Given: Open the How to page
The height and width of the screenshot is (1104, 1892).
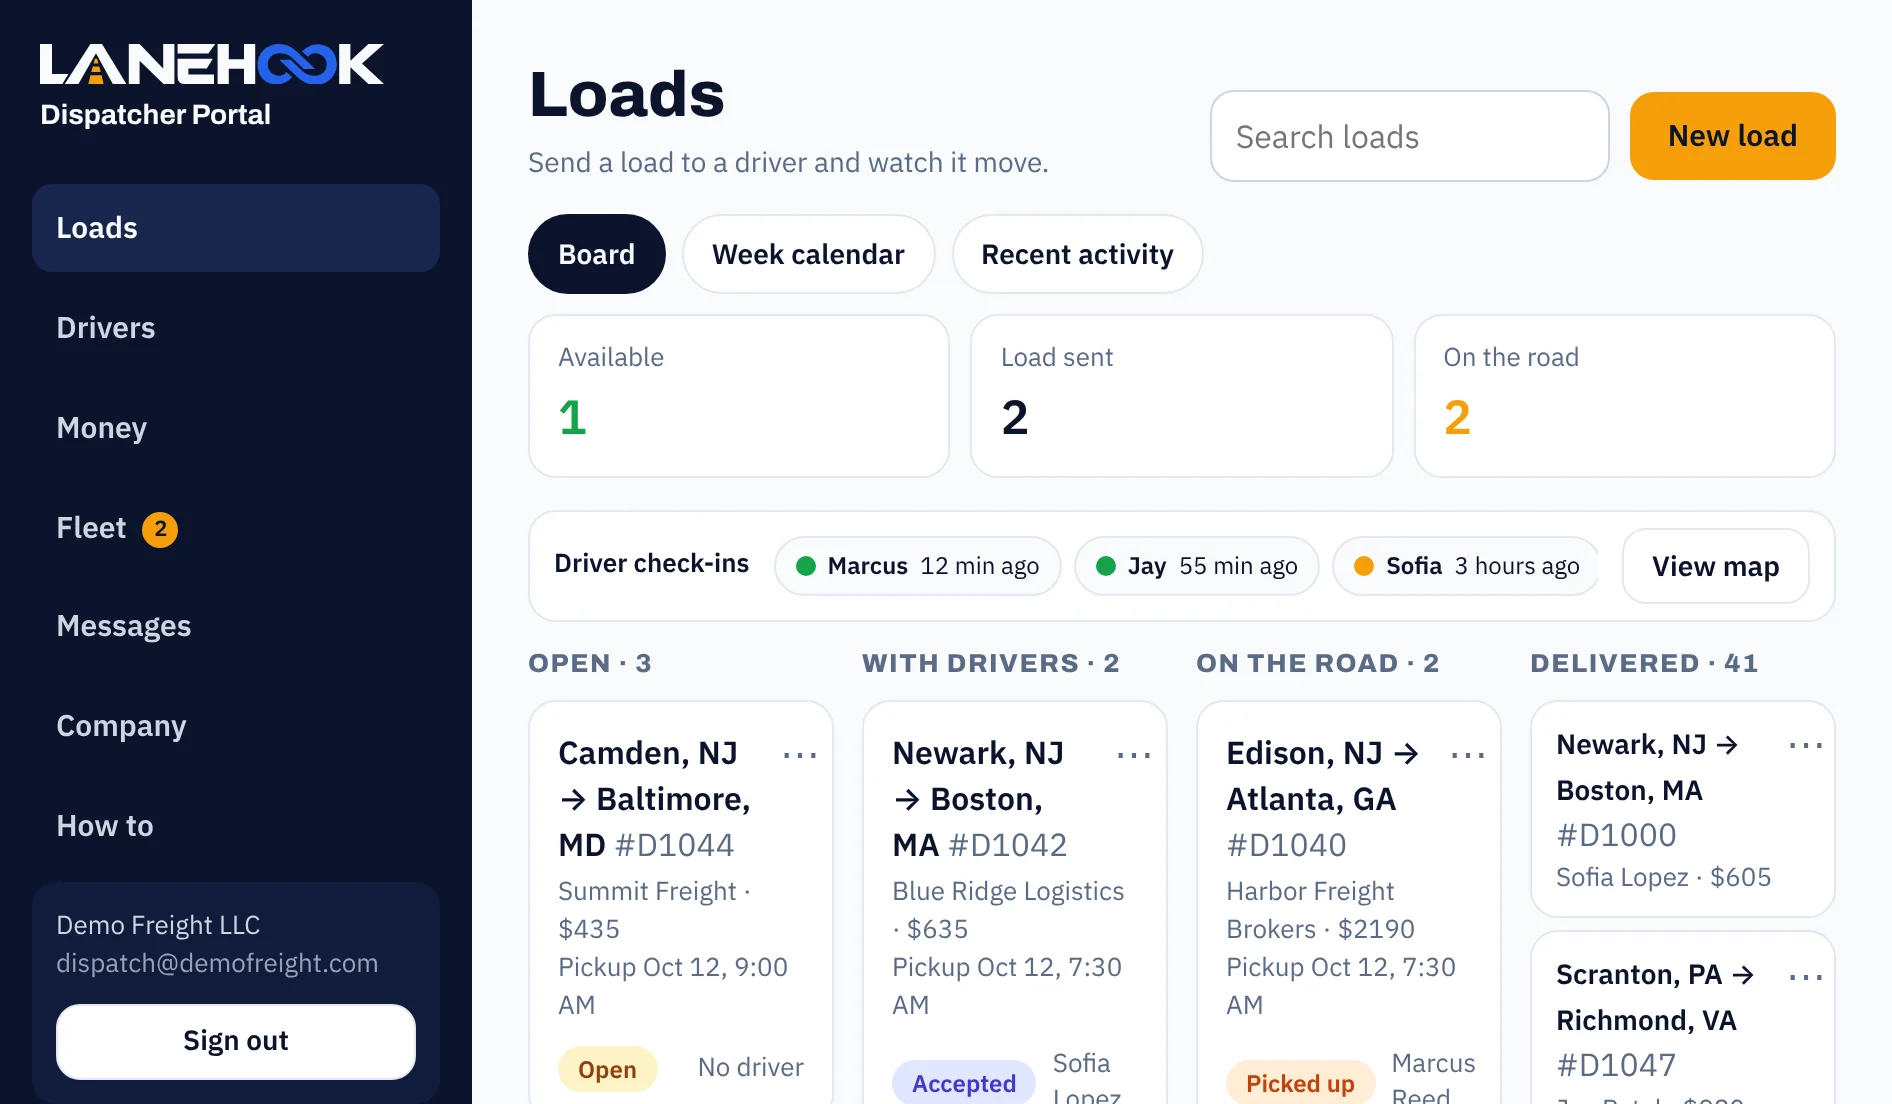Looking at the screenshot, I should [x=236, y=826].
